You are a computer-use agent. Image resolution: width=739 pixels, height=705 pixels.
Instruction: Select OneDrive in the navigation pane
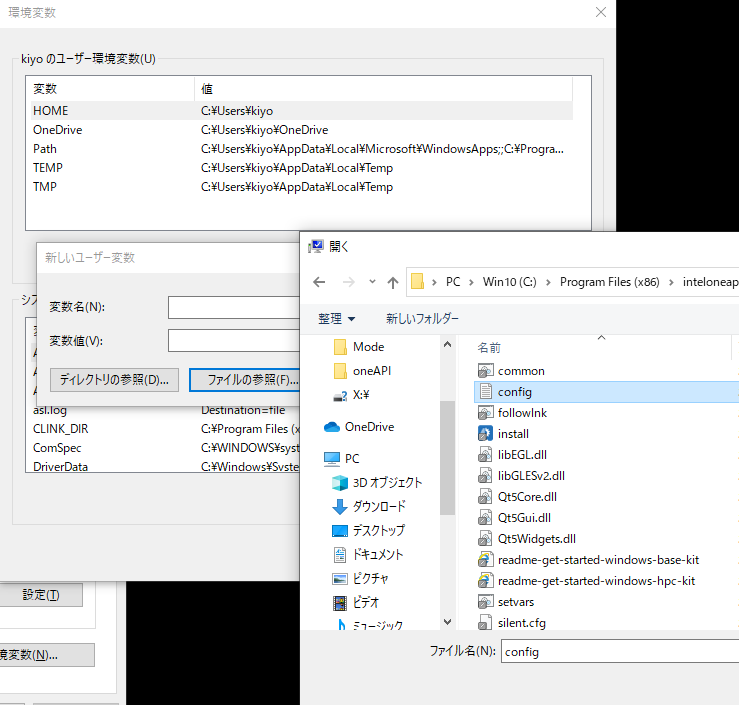click(359, 427)
